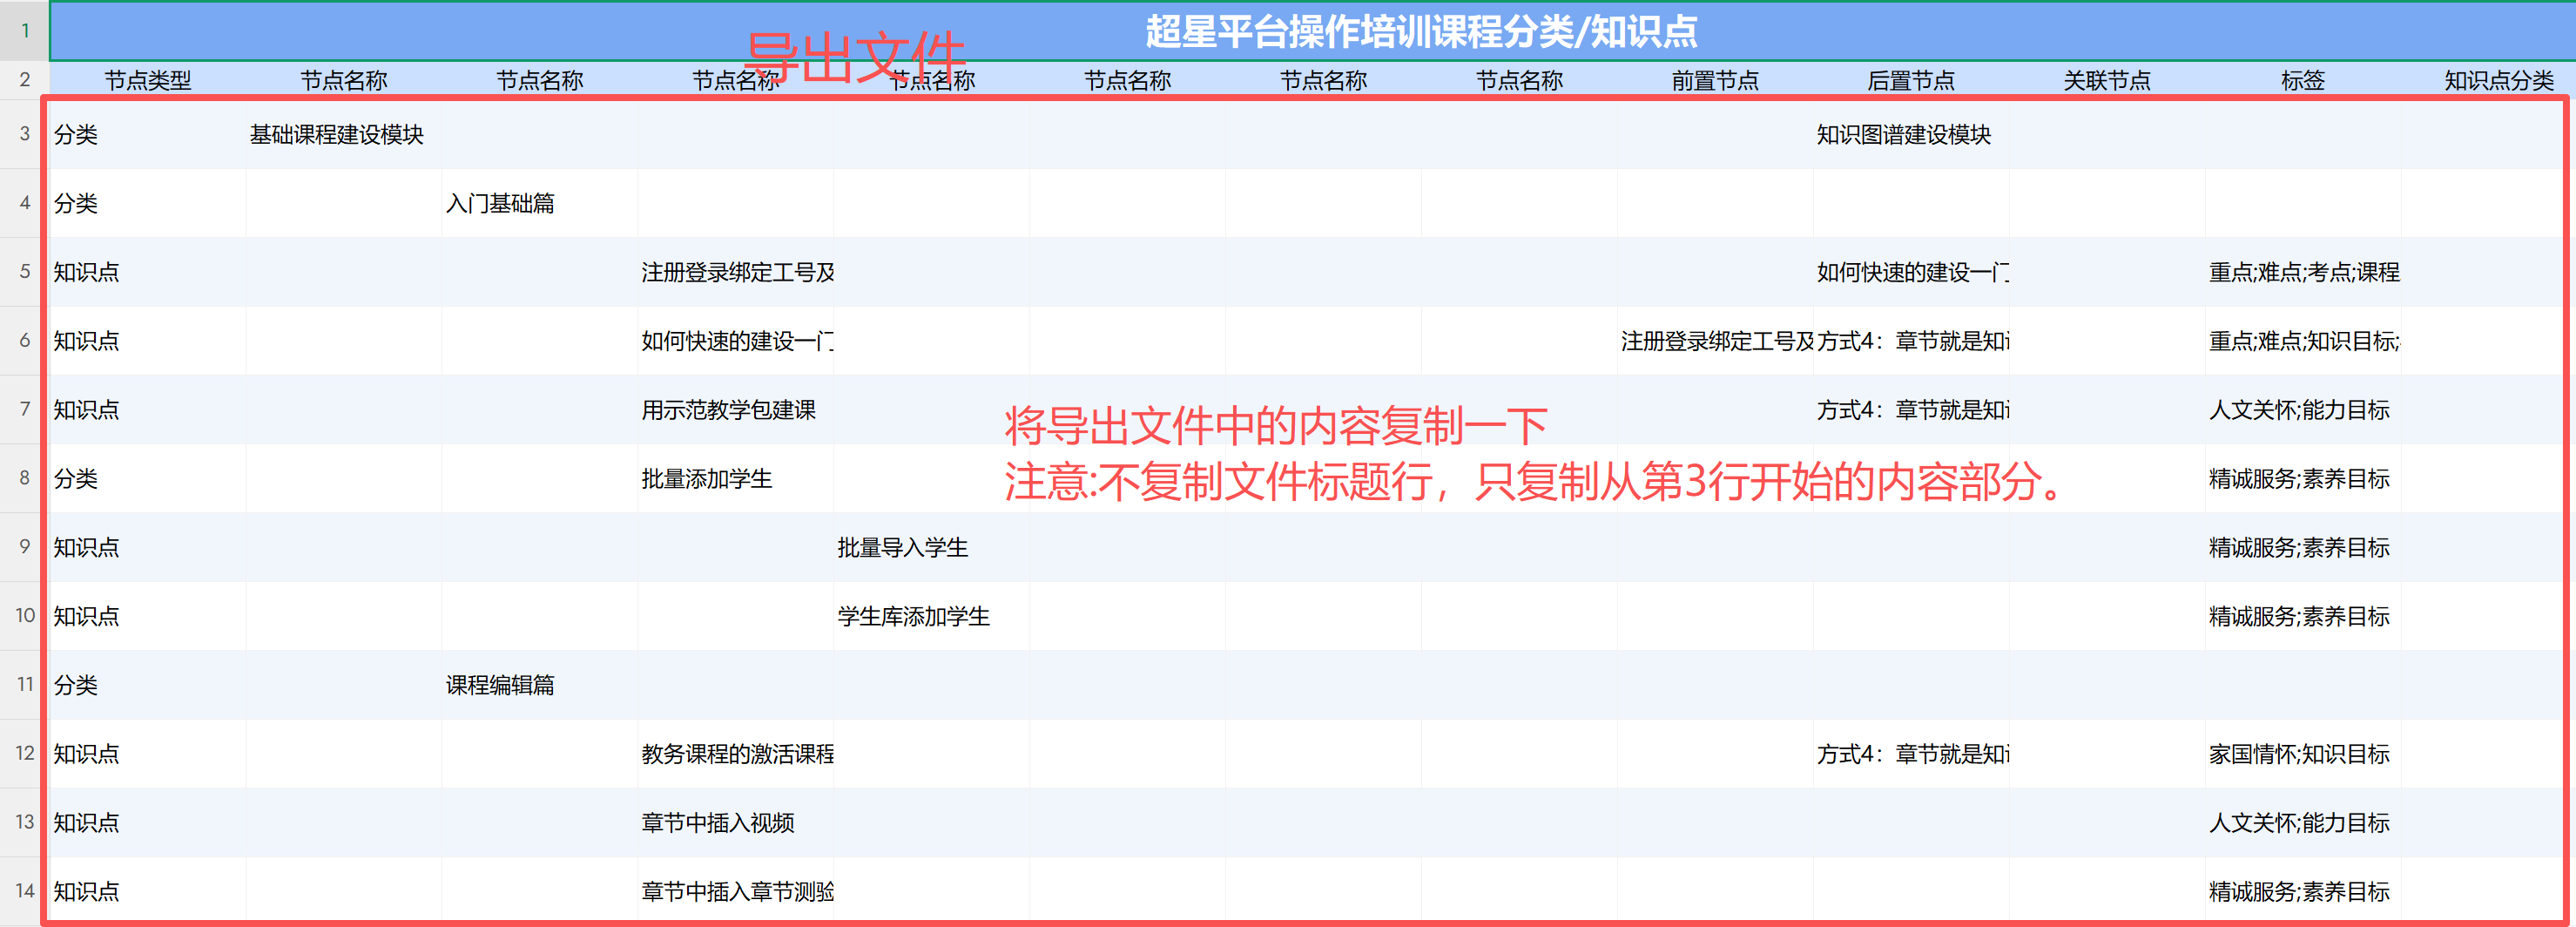Select the 知识点分类 column header cell
Image resolution: width=2576 pixels, height=927 pixels.
tap(2488, 80)
